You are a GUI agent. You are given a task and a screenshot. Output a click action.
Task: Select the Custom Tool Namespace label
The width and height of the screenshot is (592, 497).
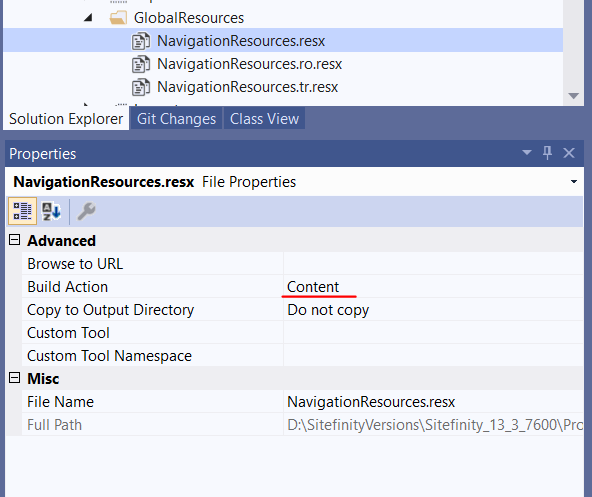click(x=109, y=356)
